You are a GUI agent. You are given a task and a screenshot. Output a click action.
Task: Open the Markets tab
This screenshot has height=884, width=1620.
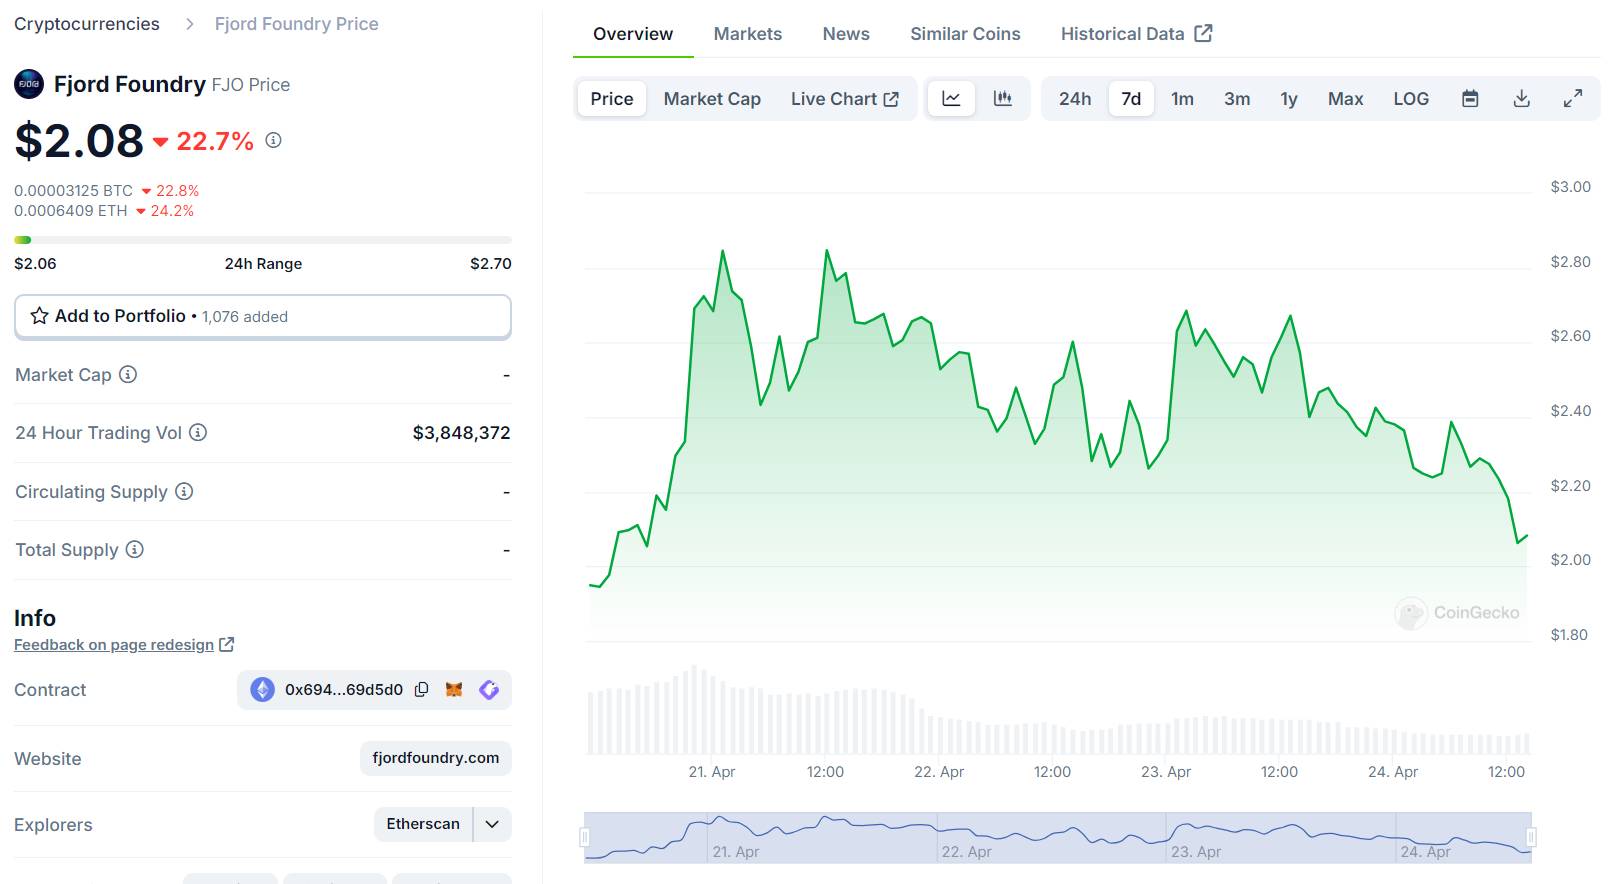click(748, 34)
